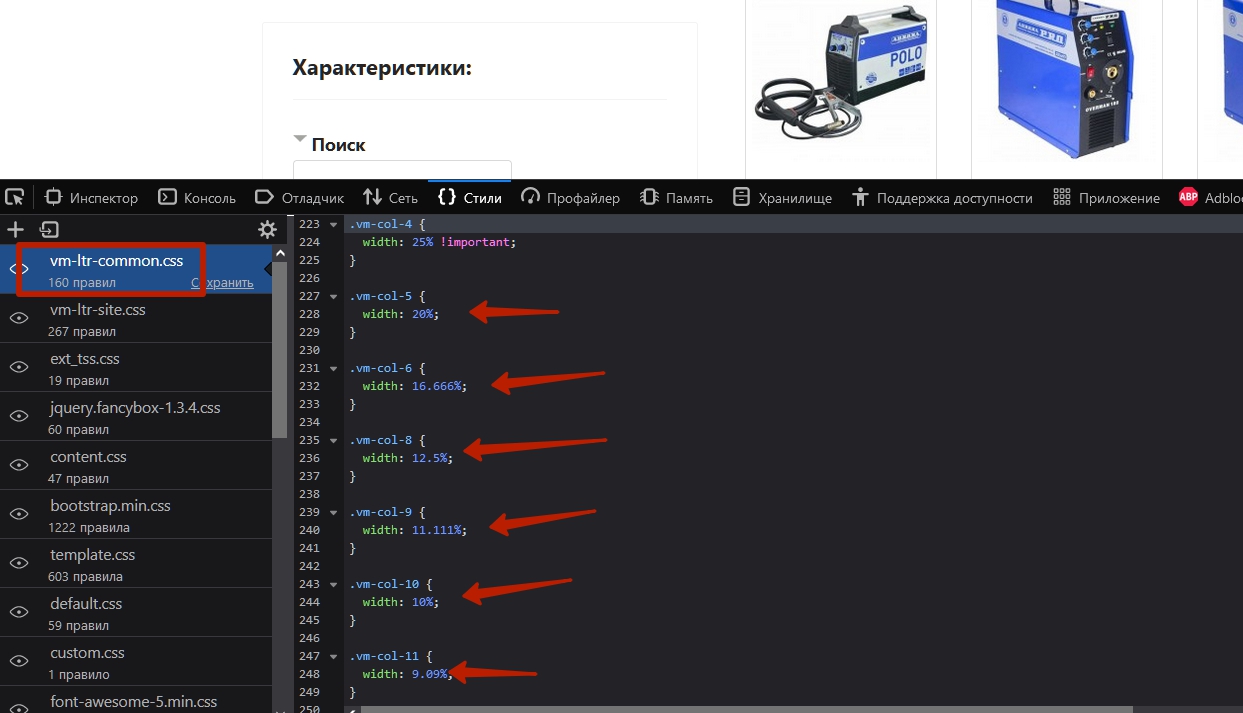Create a new stylesheet with plus icon
The height and width of the screenshot is (713, 1243).
click(x=15, y=229)
